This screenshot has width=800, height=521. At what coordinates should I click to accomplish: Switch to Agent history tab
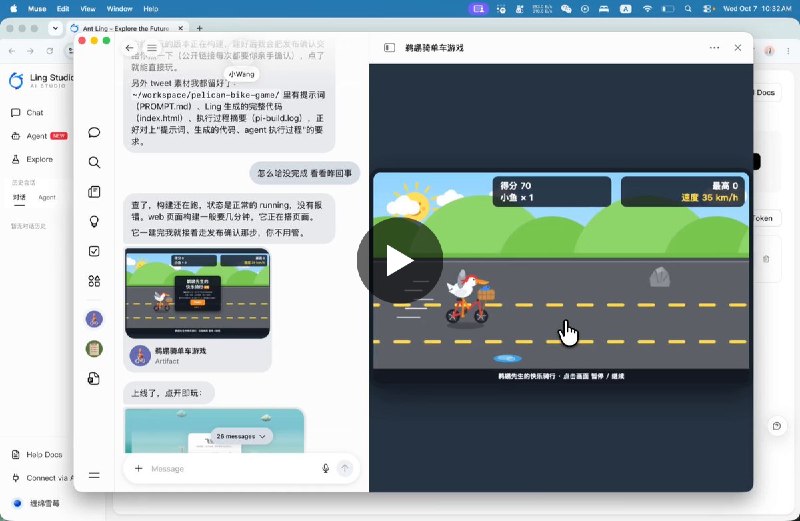pyautogui.click(x=47, y=197)
